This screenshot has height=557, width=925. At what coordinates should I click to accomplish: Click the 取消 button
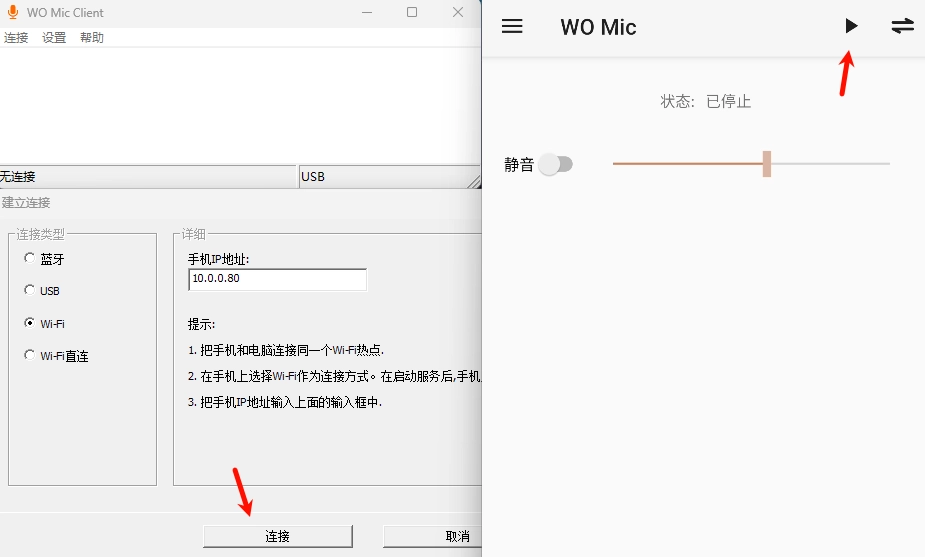(x=432, y=536)
